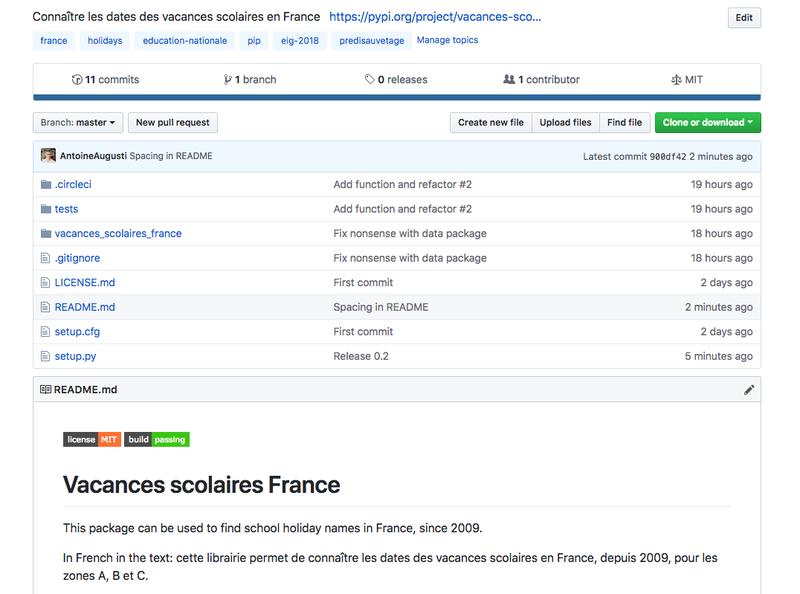Open the vacances_scolaires_france folder
The width and height of the screenshot is (800, 594).
point(118,234)
